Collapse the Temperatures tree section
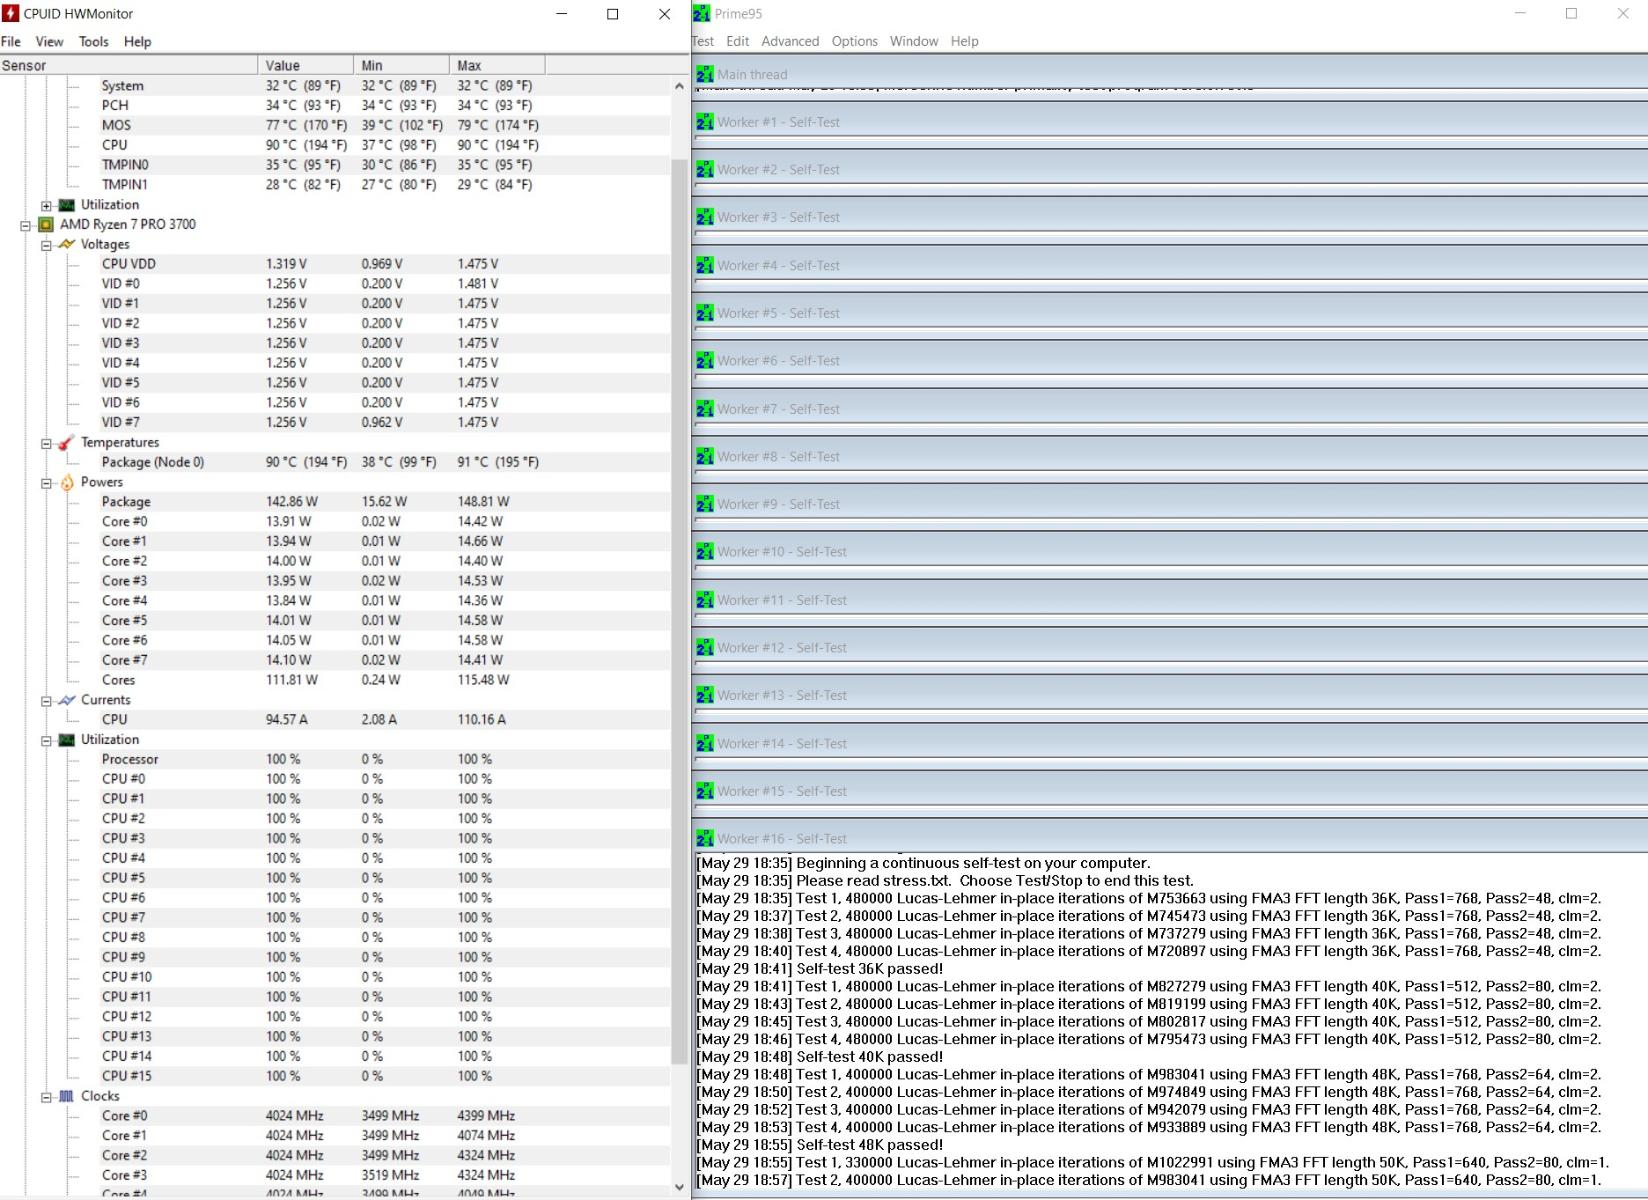Screen dimensions: 1648x1200 (x=46, y=443)
